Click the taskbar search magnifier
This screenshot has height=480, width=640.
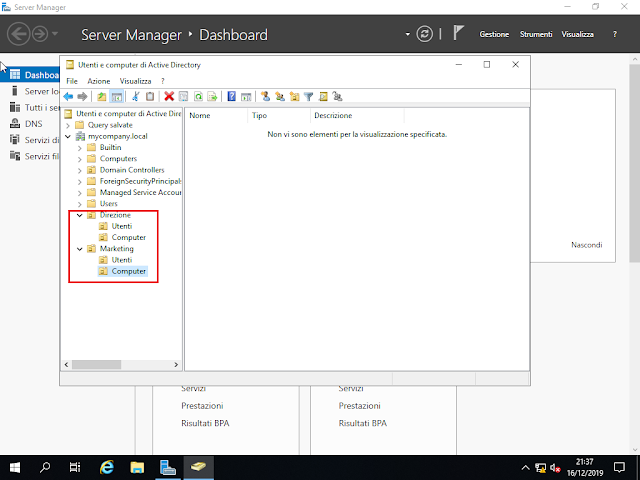coord(45,467)
